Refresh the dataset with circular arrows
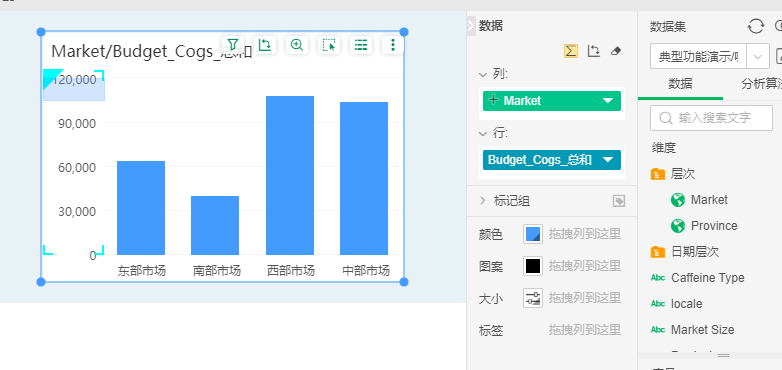 (756, 26)
